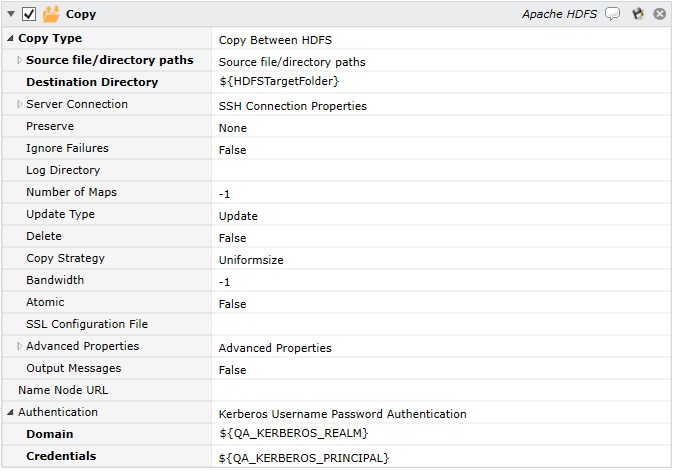This screenshot has width=674, height=471.
Task: Click the icon next to the comment bubble
Action: pyautogui.click(x=637, y=14)
